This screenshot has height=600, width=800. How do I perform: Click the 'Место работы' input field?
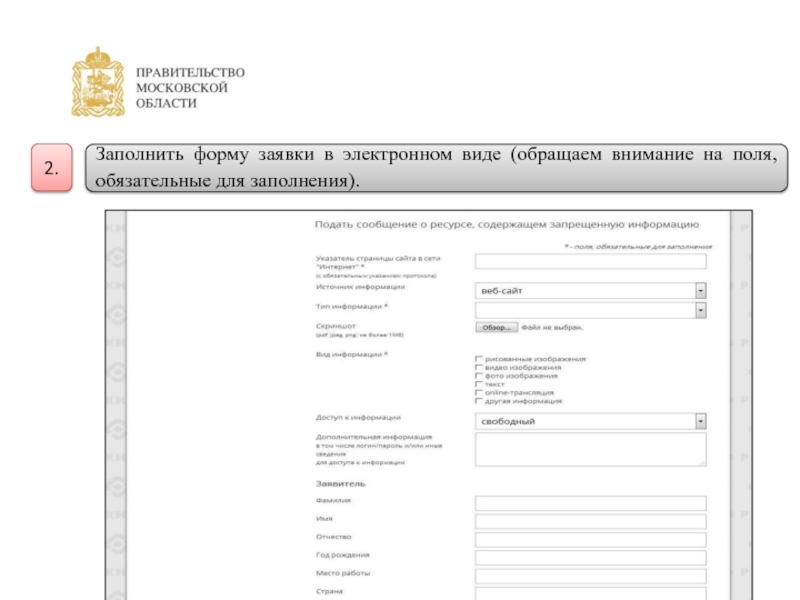[x=590, y=576]
